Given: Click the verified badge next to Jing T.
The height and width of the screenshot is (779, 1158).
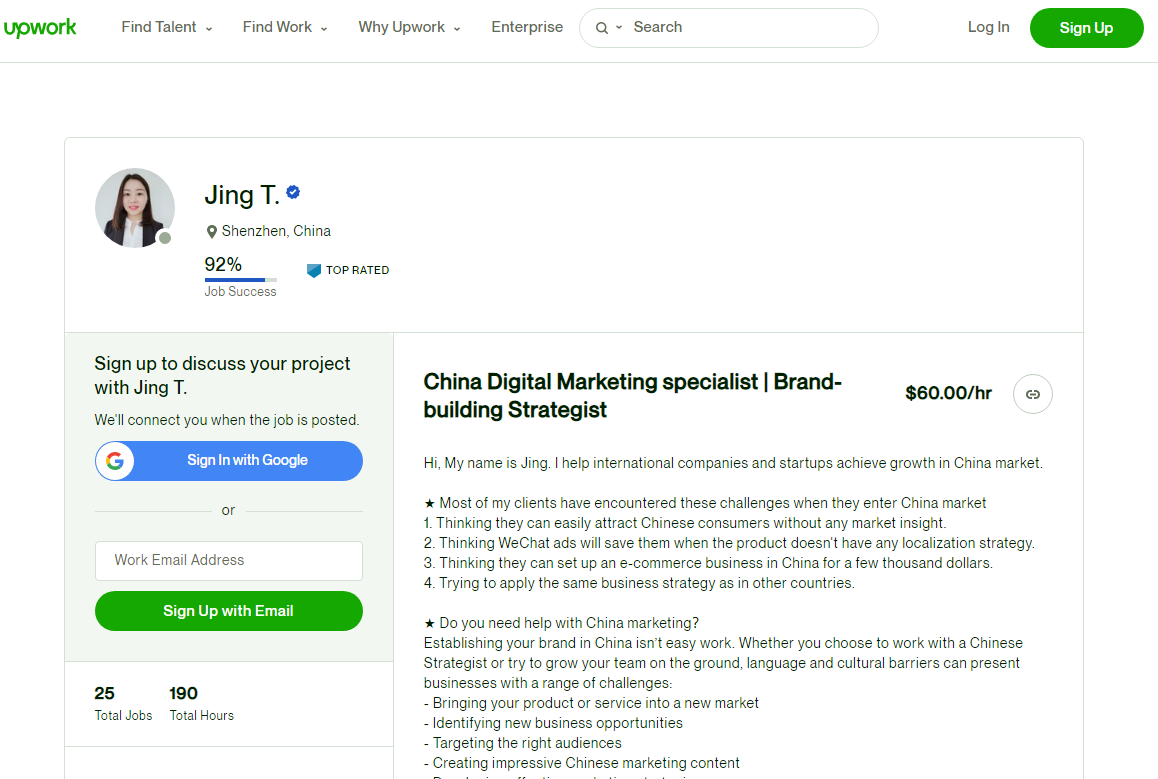Looking at the screenshot, I should [292, 192].
